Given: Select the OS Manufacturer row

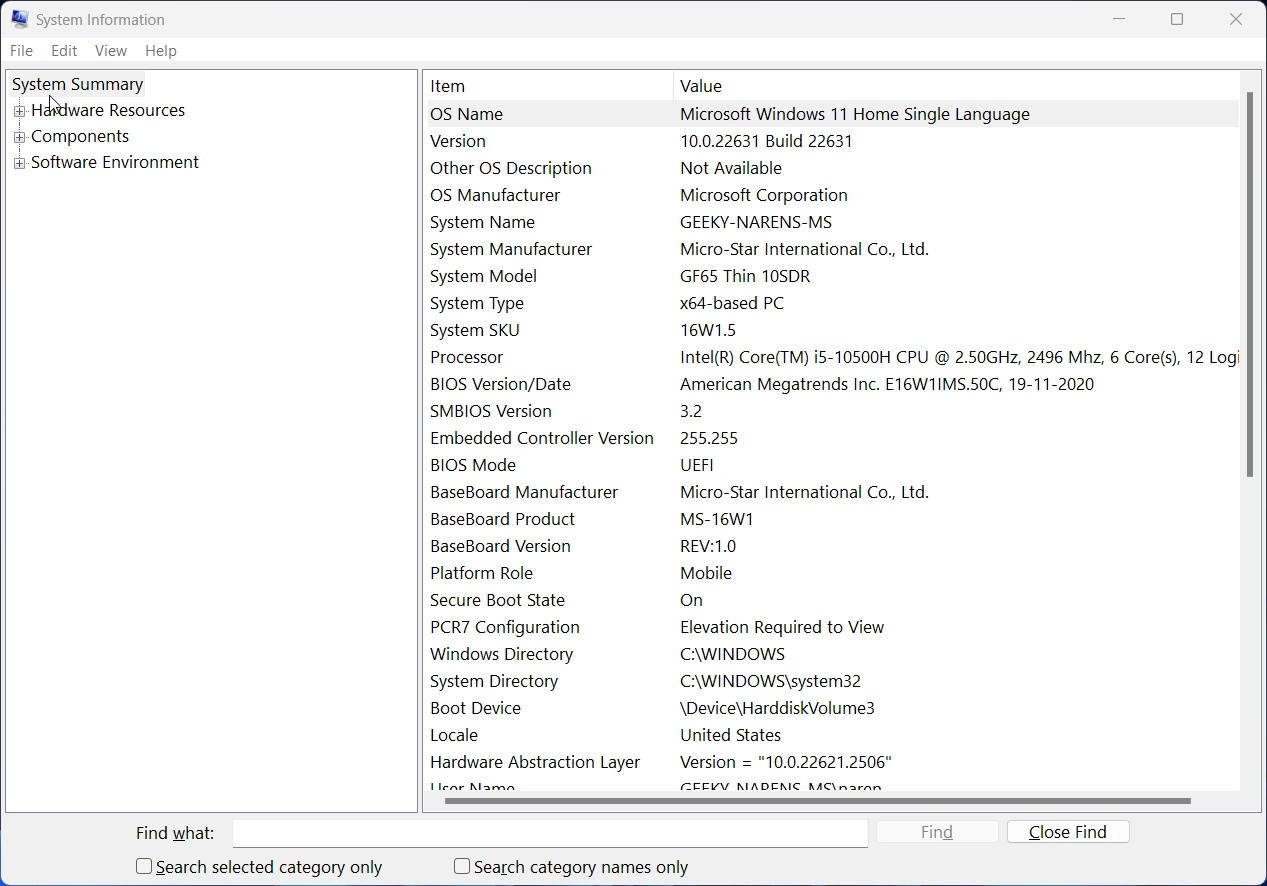Looking at the screenshot, I should (833, 195).
